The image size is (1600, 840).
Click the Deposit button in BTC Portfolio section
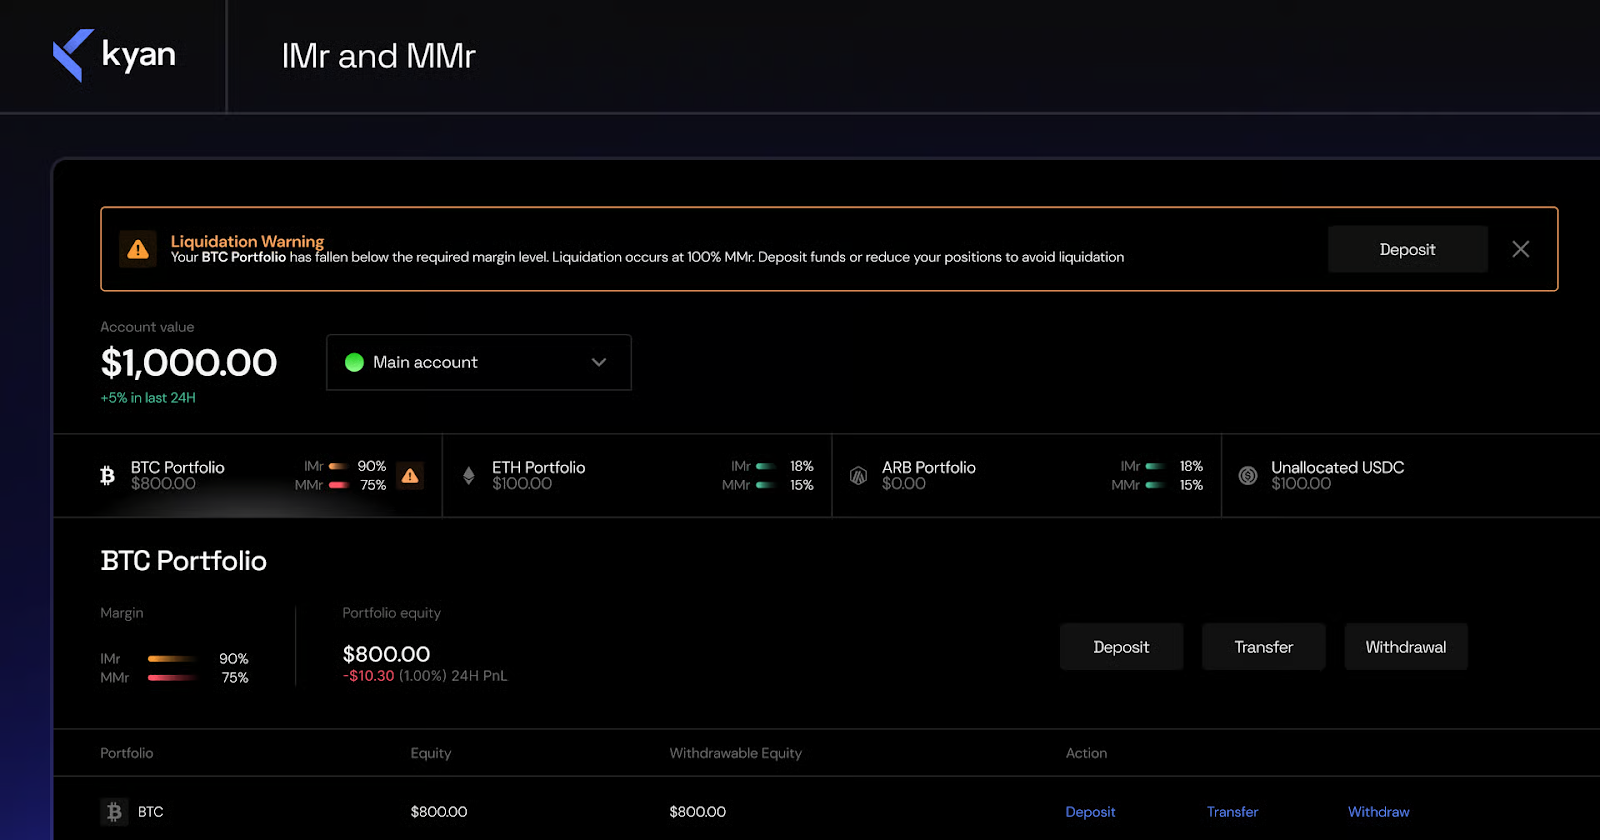1121,647
